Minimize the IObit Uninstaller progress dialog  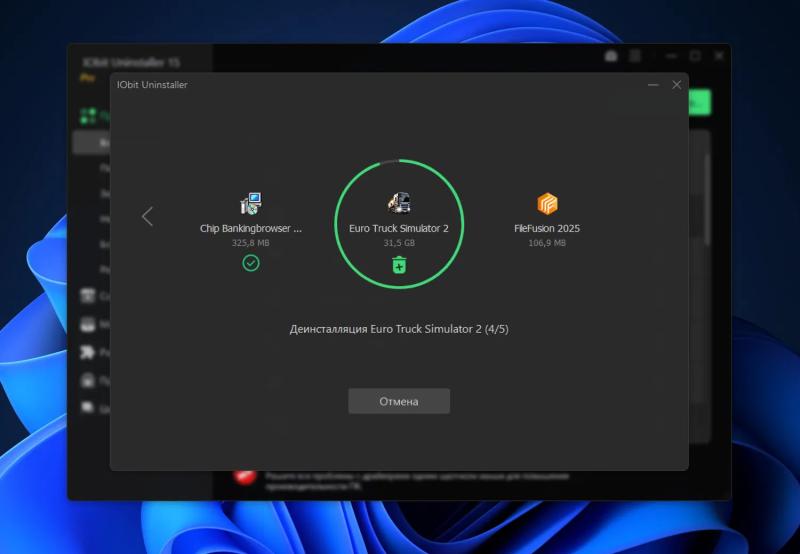click(x=653, y=85)
